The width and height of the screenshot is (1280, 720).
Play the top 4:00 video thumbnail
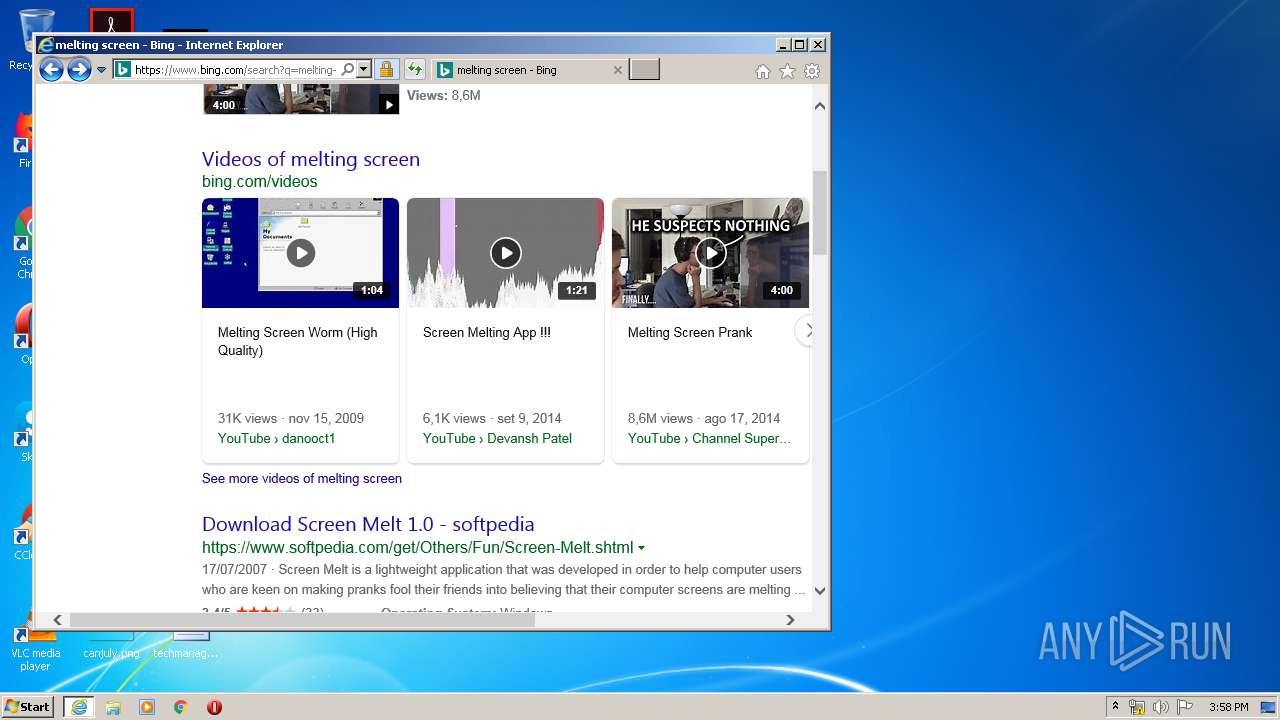[300, 100]
